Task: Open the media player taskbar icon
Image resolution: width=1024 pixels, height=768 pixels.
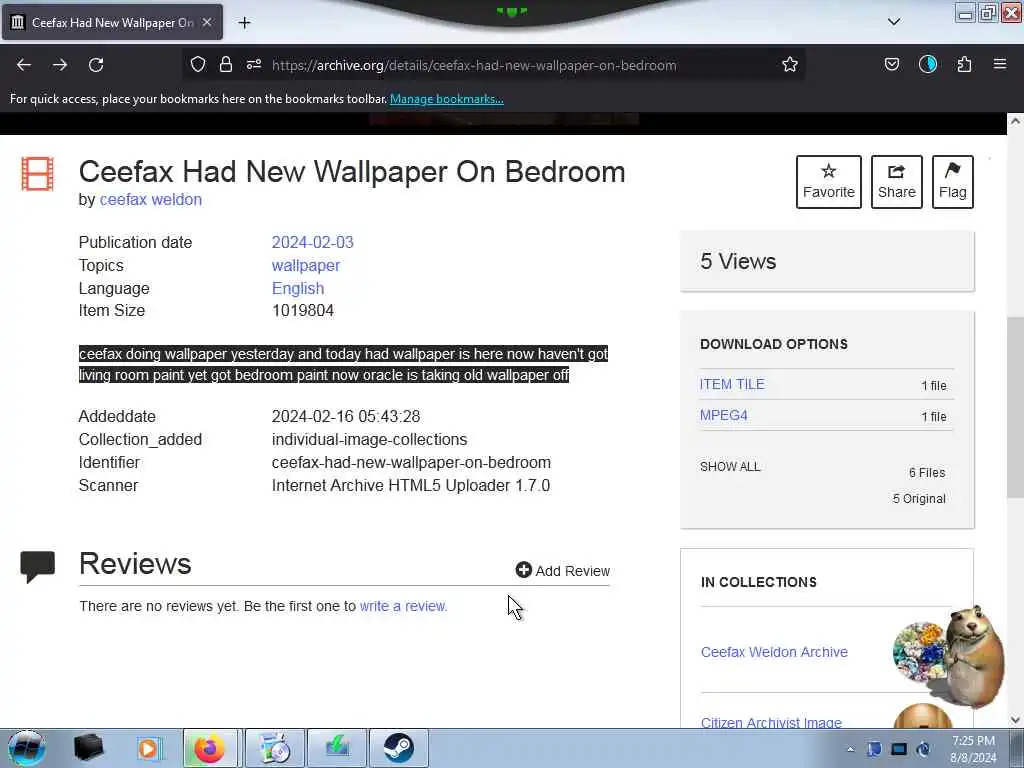Action: (149, 748)
